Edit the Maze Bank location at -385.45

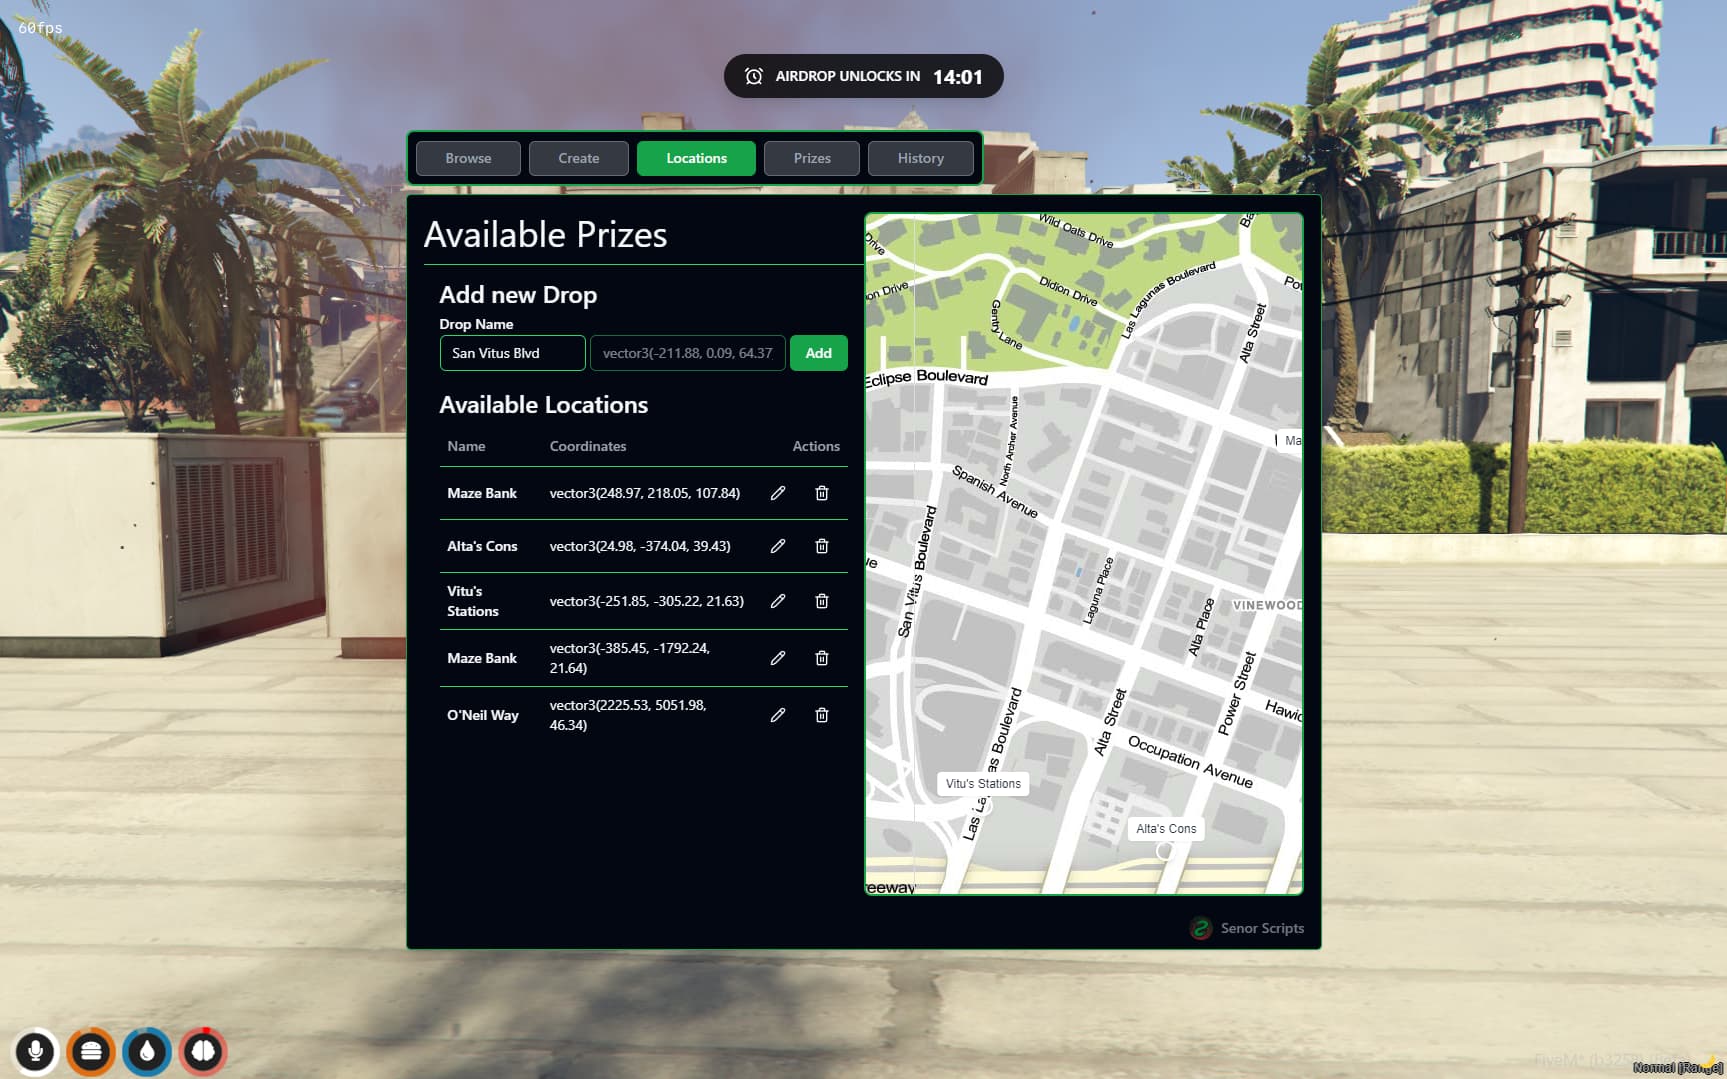point(778,658)
